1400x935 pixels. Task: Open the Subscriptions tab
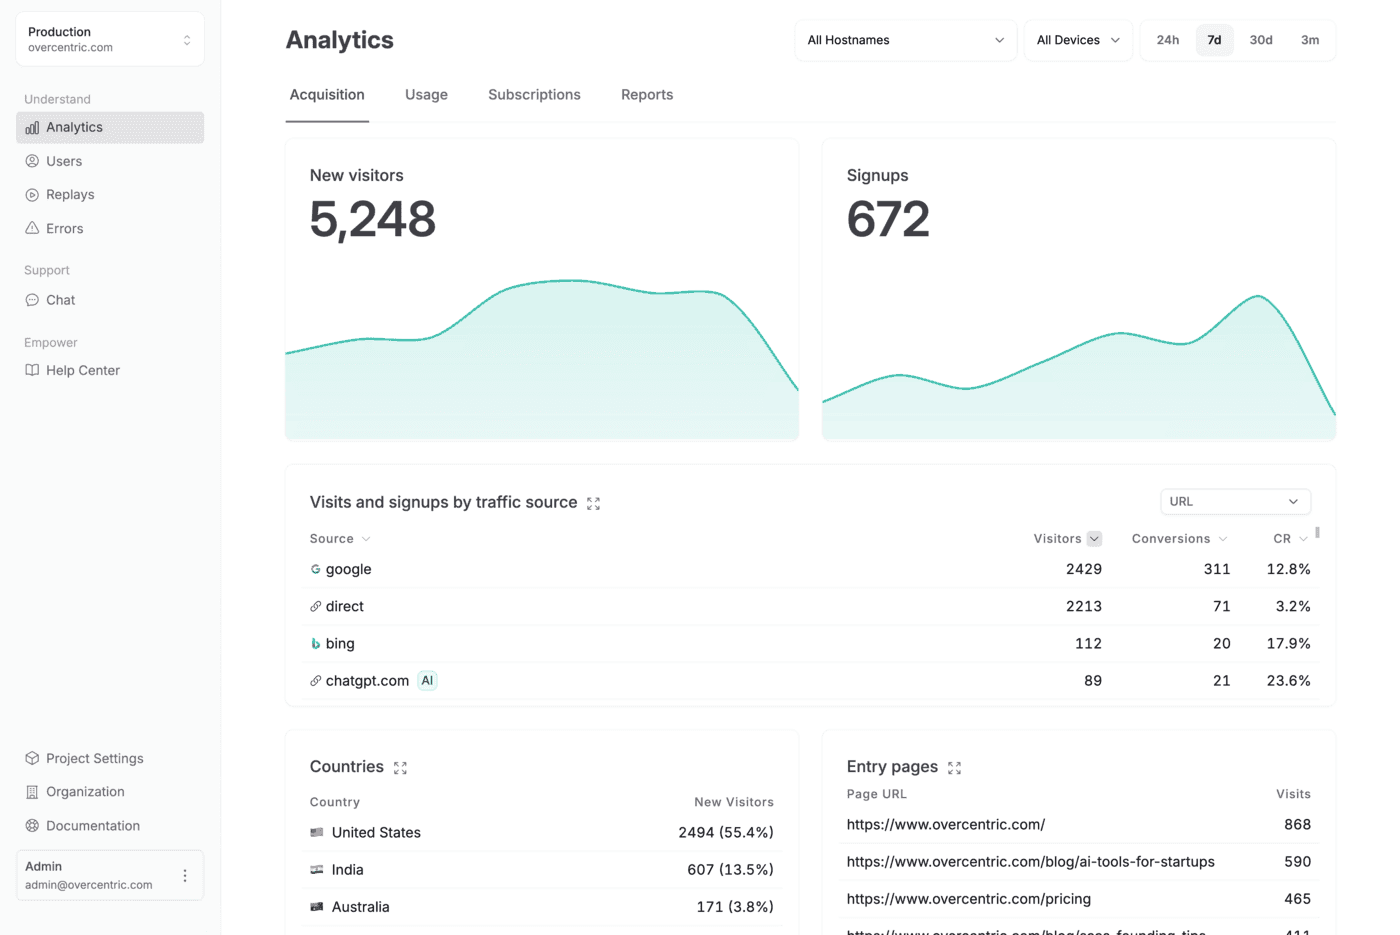click(x=534, y=94)
